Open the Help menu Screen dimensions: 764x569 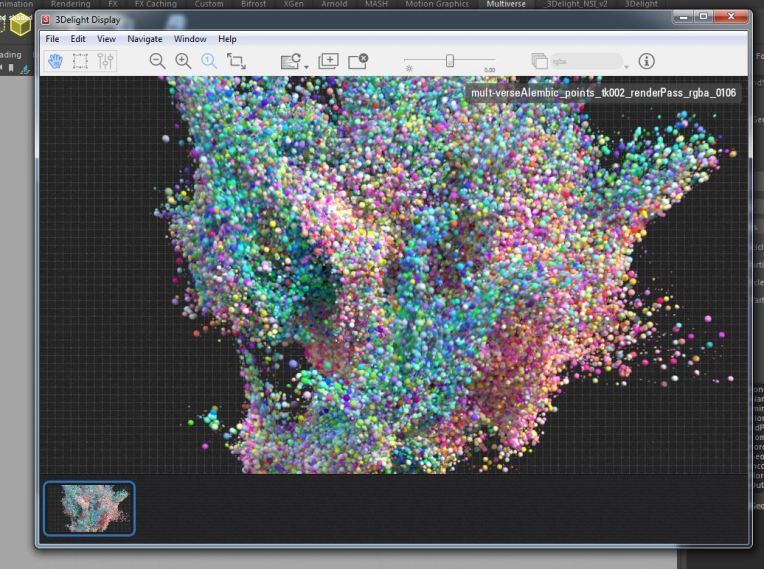coord(228,39)
